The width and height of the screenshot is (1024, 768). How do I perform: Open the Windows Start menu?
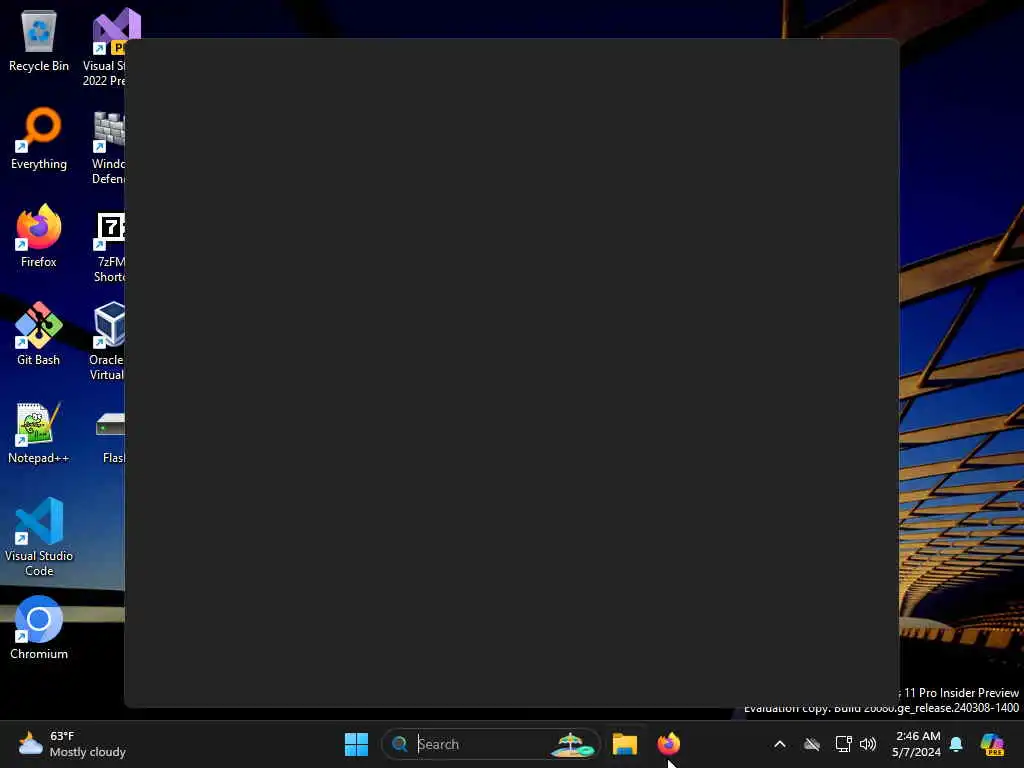pyautogui.click(x=356, y=744)
